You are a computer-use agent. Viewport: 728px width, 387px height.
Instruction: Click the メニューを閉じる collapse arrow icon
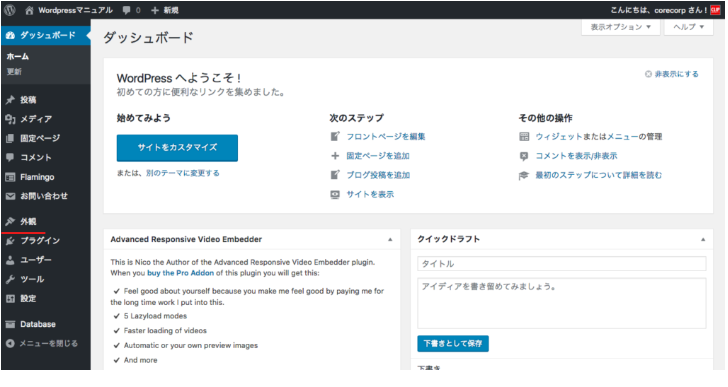pos(10,343)
